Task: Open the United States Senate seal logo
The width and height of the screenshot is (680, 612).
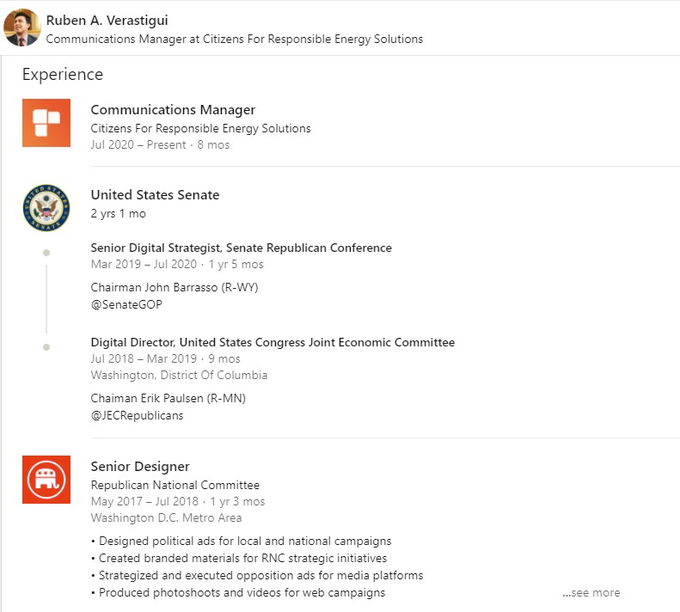Action: tap(46, 207)
